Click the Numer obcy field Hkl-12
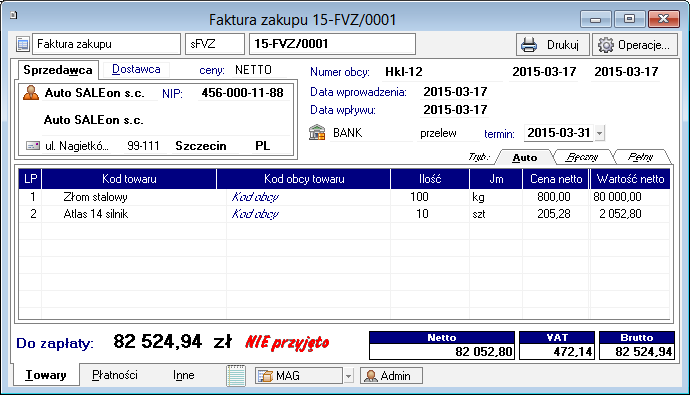 pos(442,72)
